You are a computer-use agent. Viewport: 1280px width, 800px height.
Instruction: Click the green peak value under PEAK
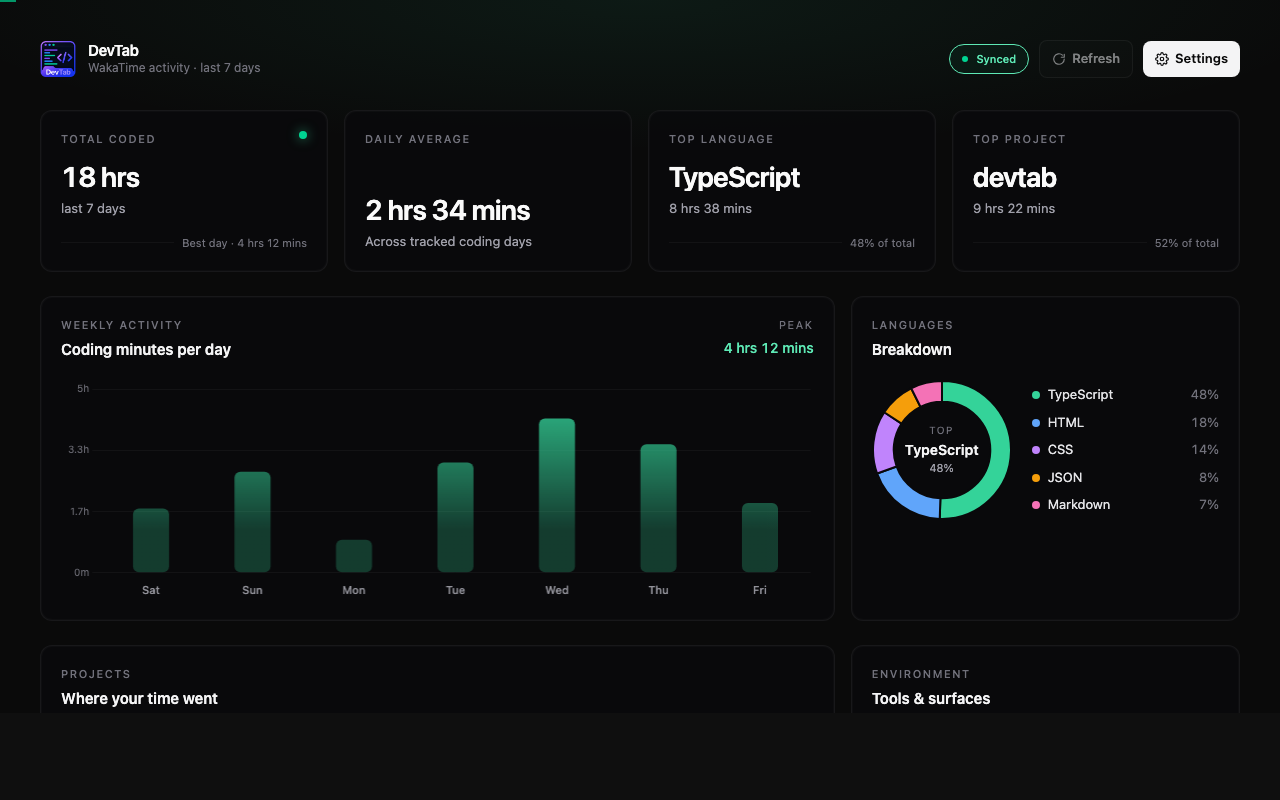(769, 349)
